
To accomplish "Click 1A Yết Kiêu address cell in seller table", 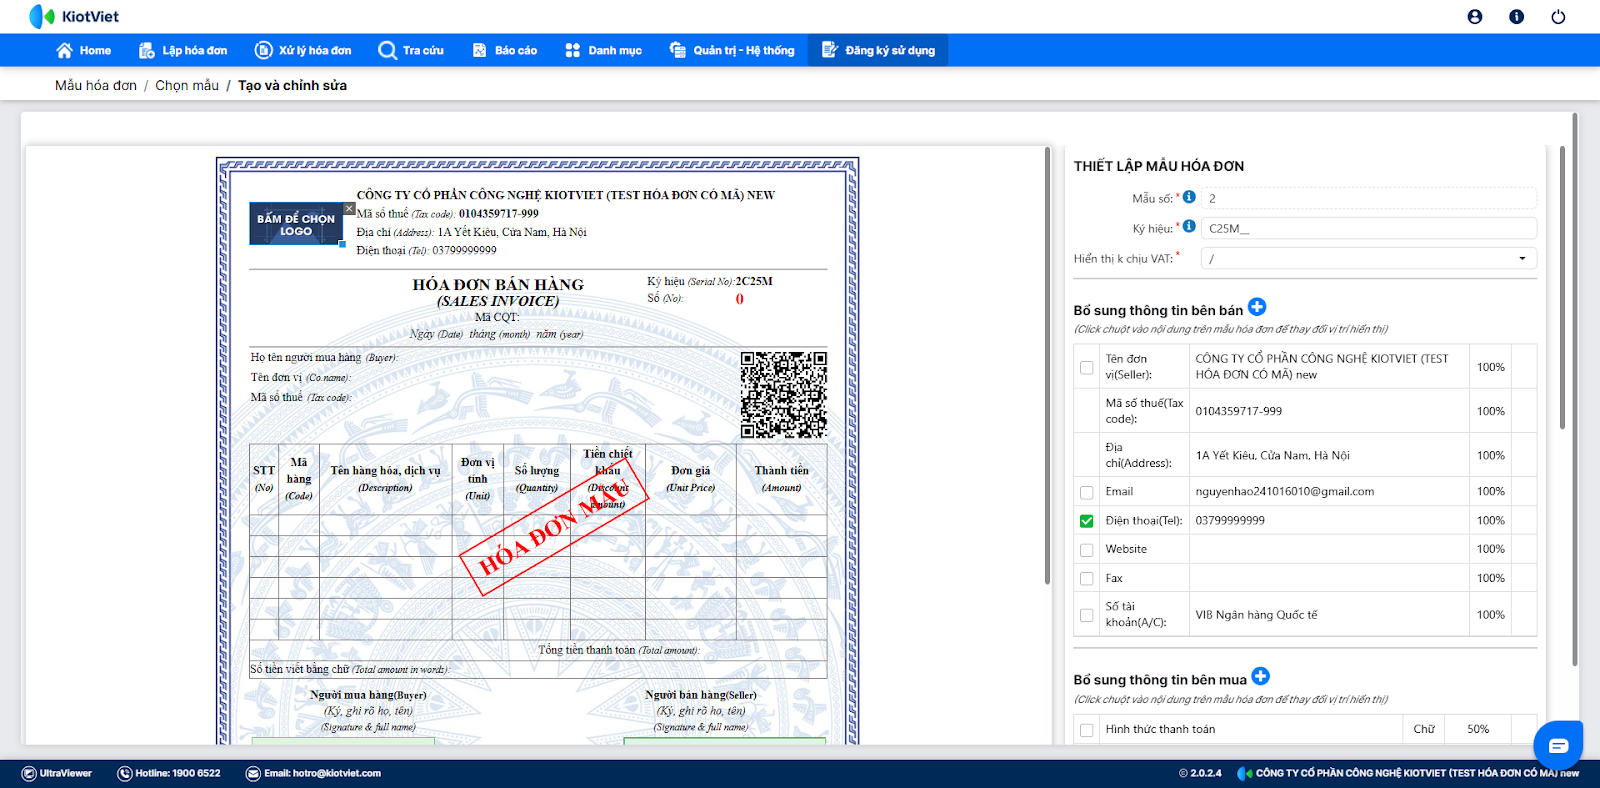I will (x=1328, y=455).
